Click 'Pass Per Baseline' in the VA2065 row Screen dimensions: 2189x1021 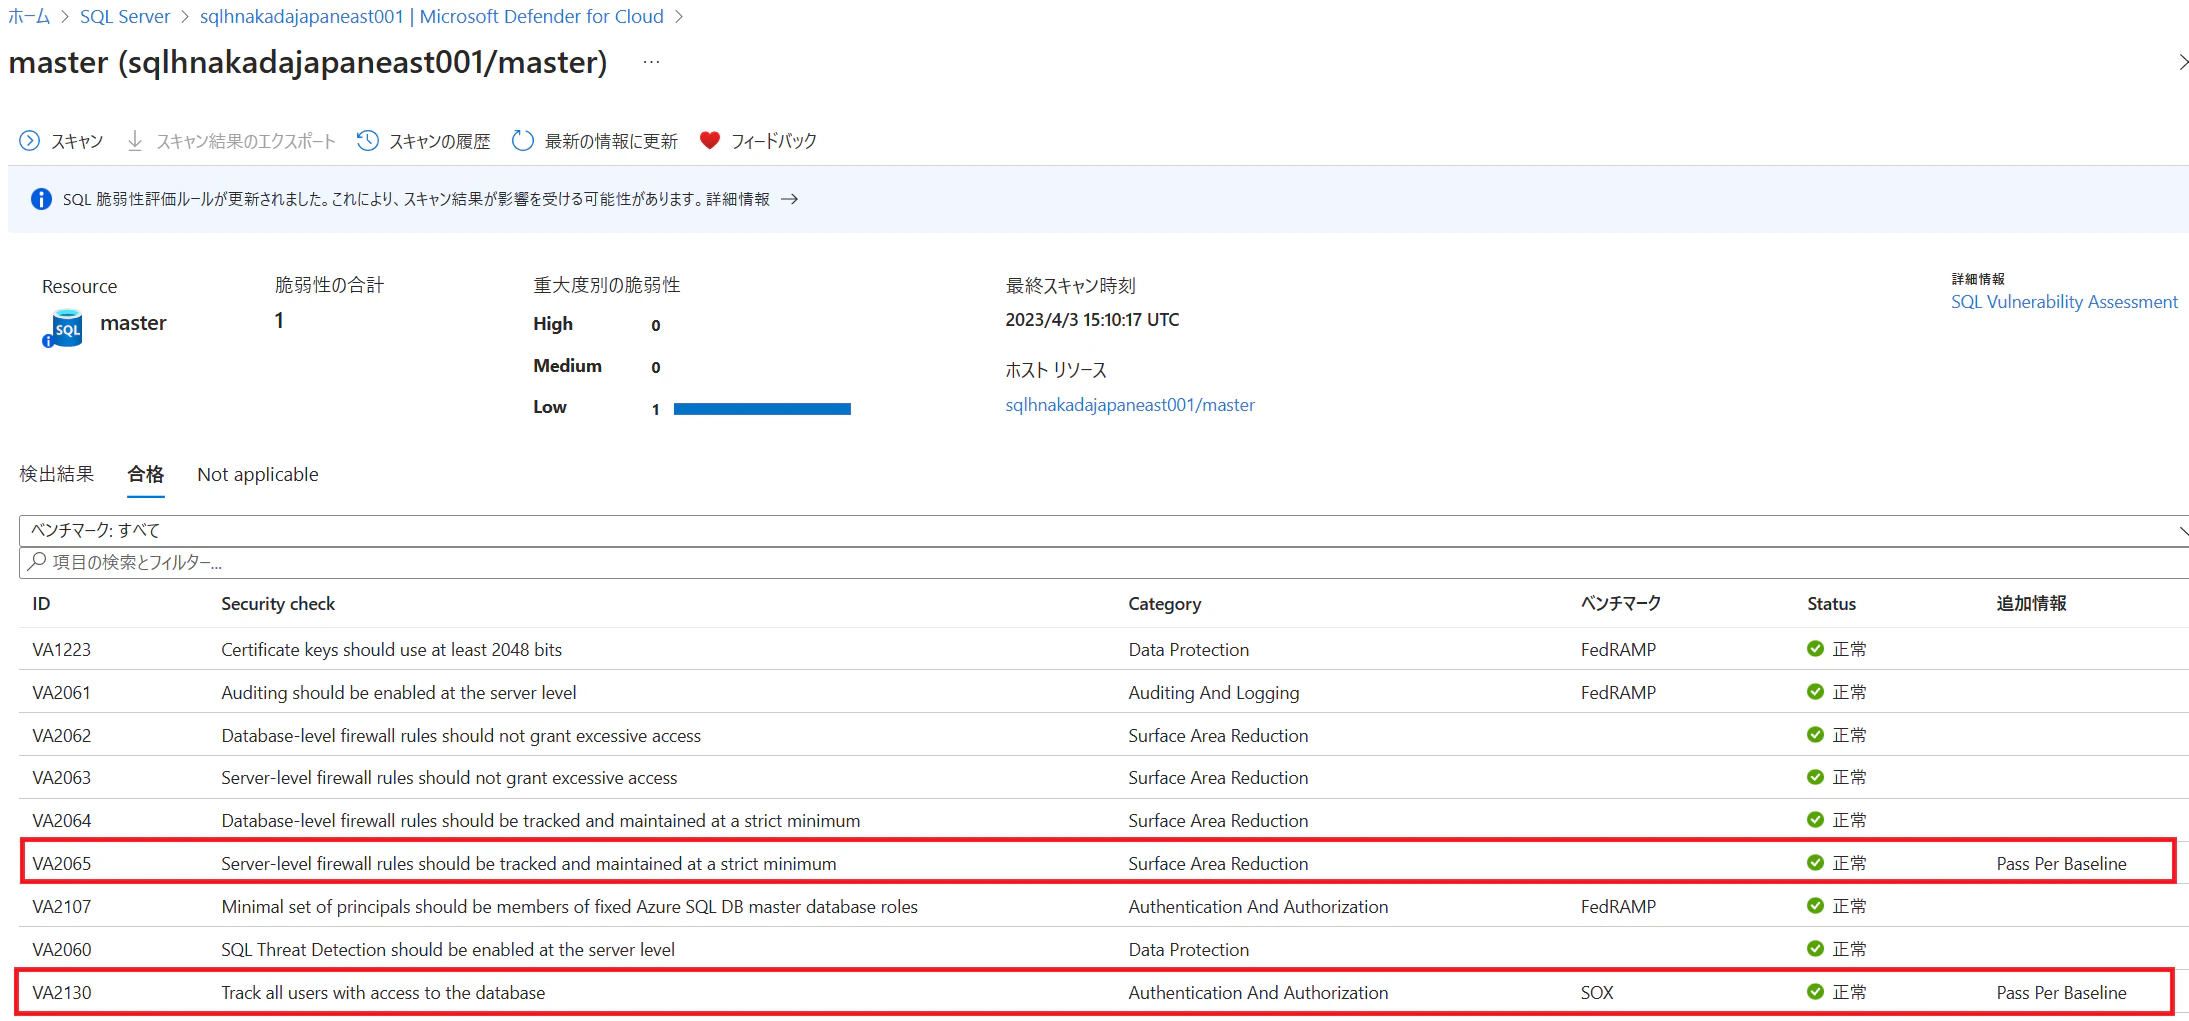click(x=2062, y=864)
